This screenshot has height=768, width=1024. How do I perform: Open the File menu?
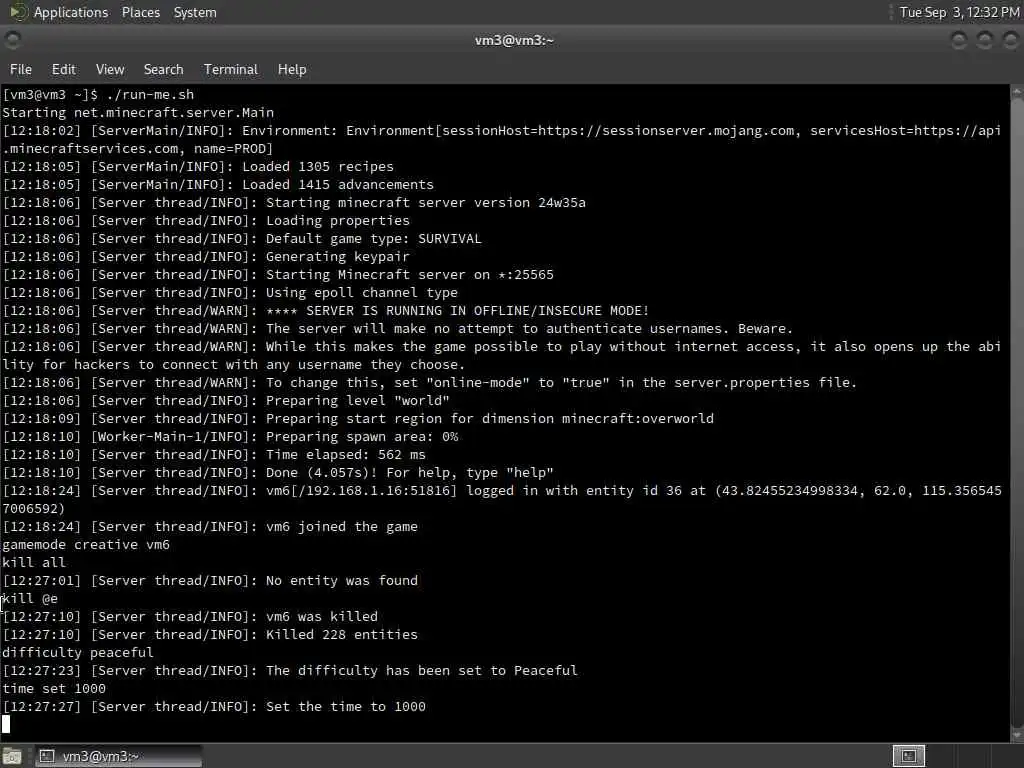click(21, 69)
